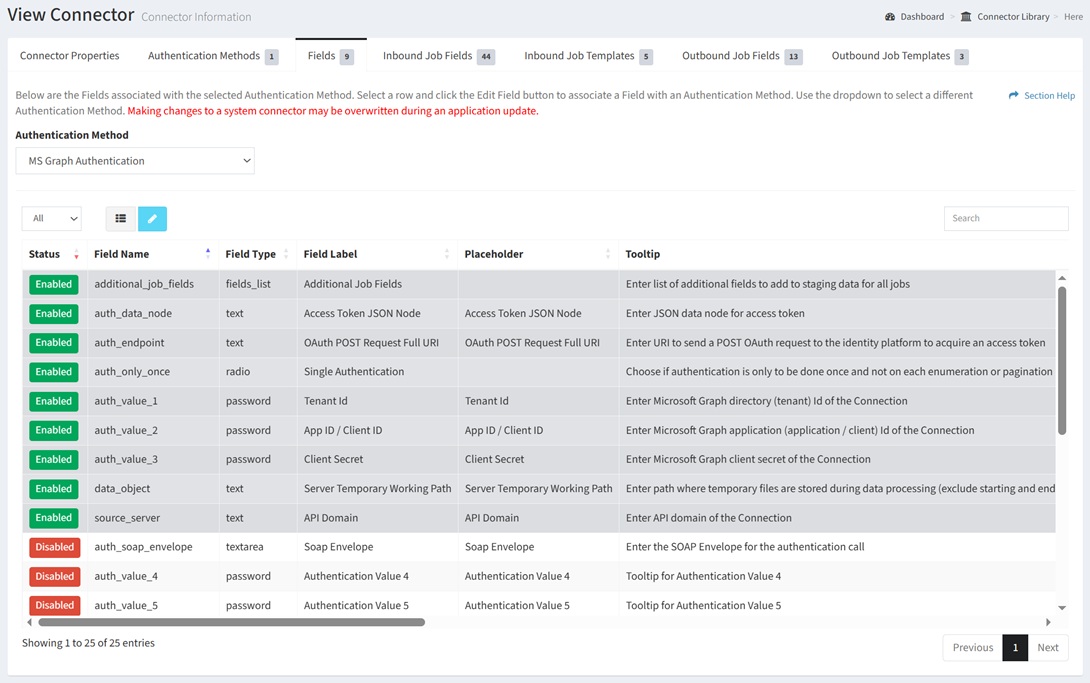
Task: Click the blue pencil edit field button
Action: pyautogui.click(x=152, y=218)
